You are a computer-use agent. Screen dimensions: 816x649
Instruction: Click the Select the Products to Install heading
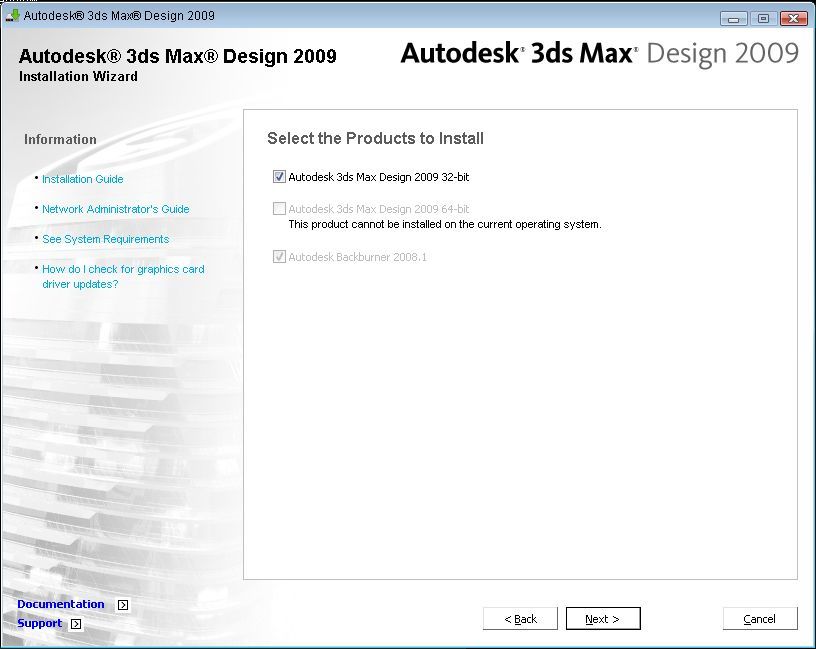[x=375, y=139]
